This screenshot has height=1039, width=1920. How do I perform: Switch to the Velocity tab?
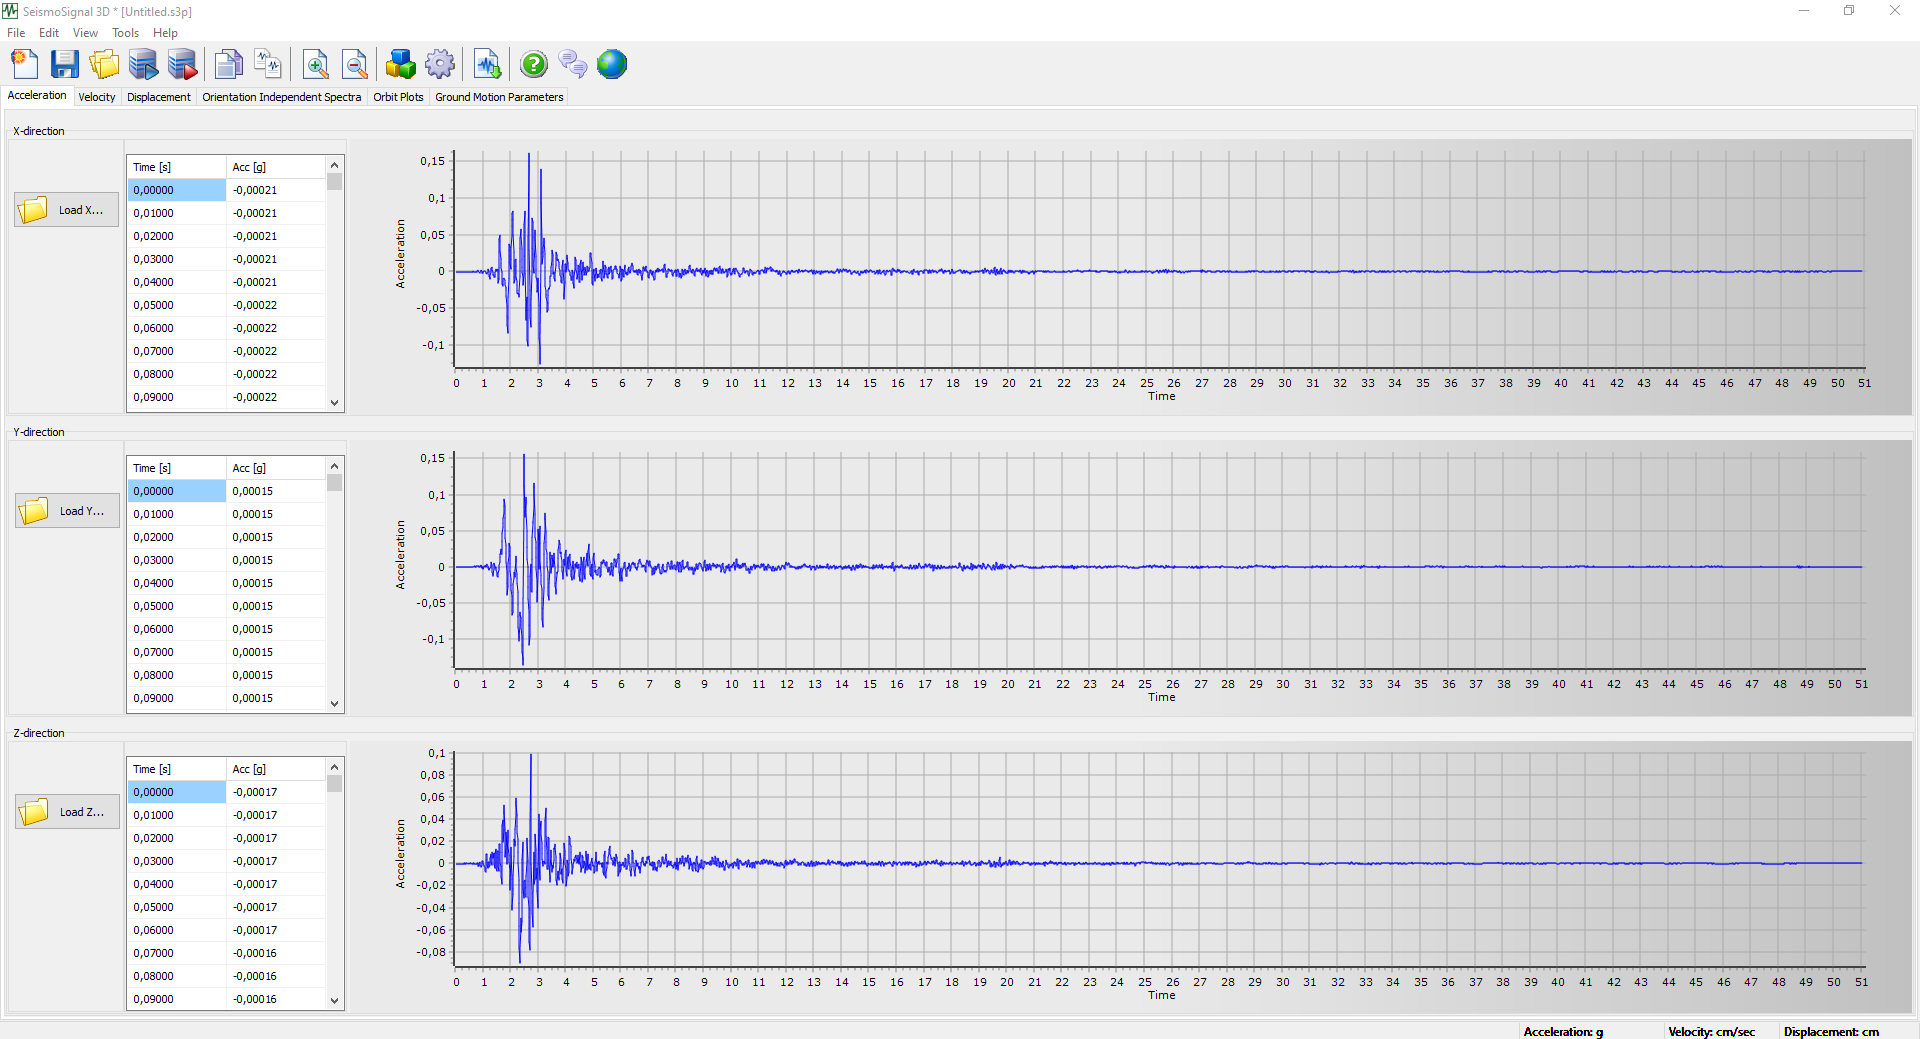[x=97, y=97]
